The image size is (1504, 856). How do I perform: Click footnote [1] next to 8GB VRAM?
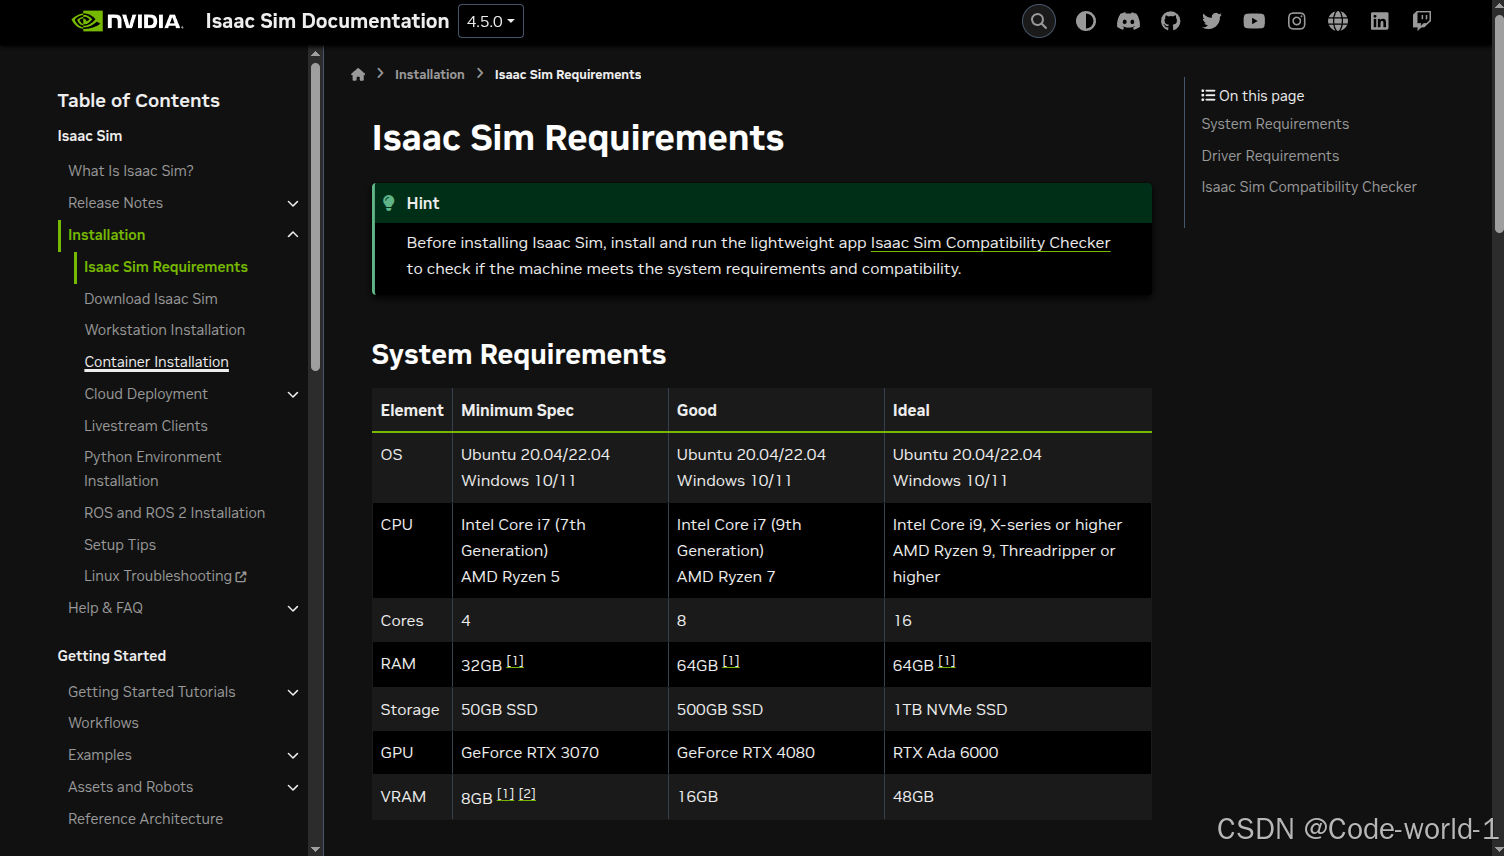pyautogui.click(x=506, y=794)
